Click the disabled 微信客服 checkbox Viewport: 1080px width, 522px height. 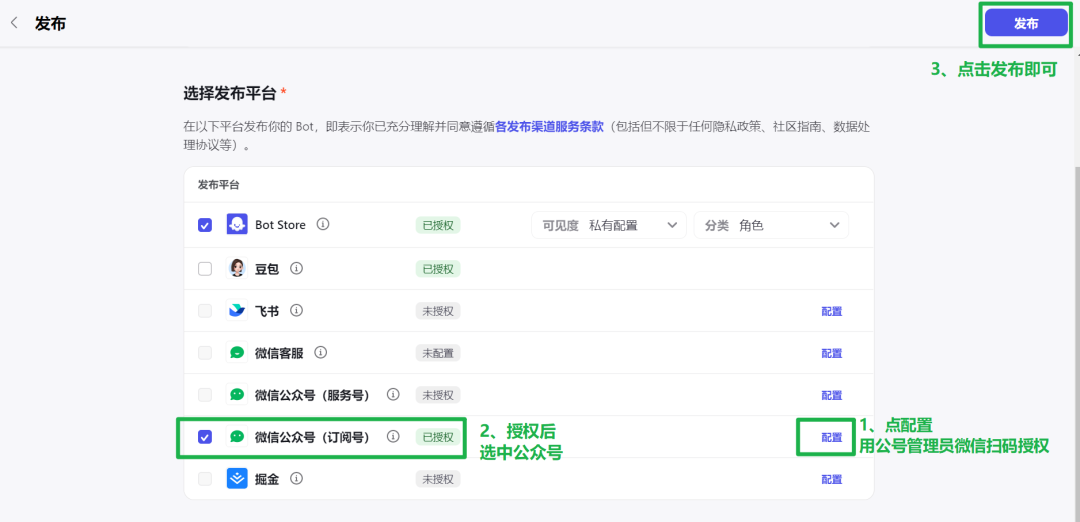[x=205, y=353]
